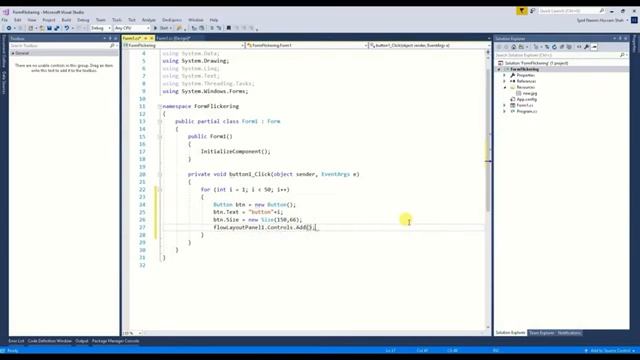Open the Package Manager Console tab
Viewport: 640px width, 360px height.
(x=116, y=341)
